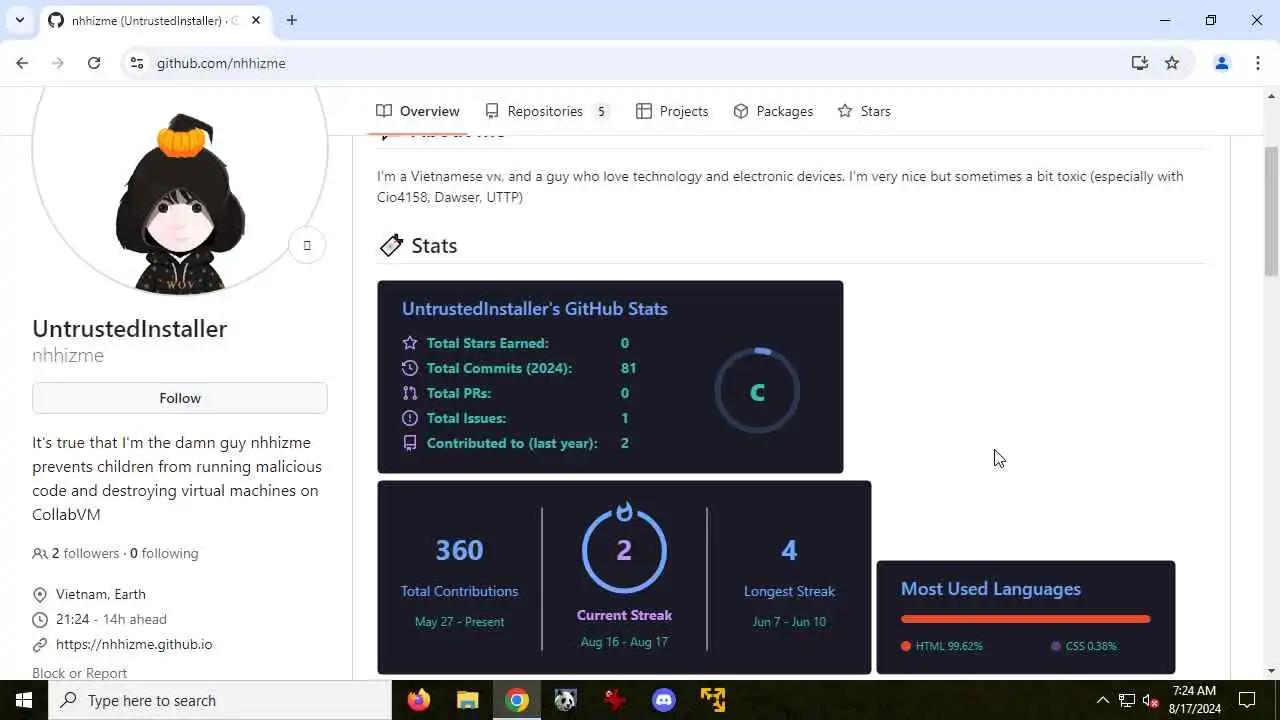Open the Chrome profile icon

tap(1221, 63)
